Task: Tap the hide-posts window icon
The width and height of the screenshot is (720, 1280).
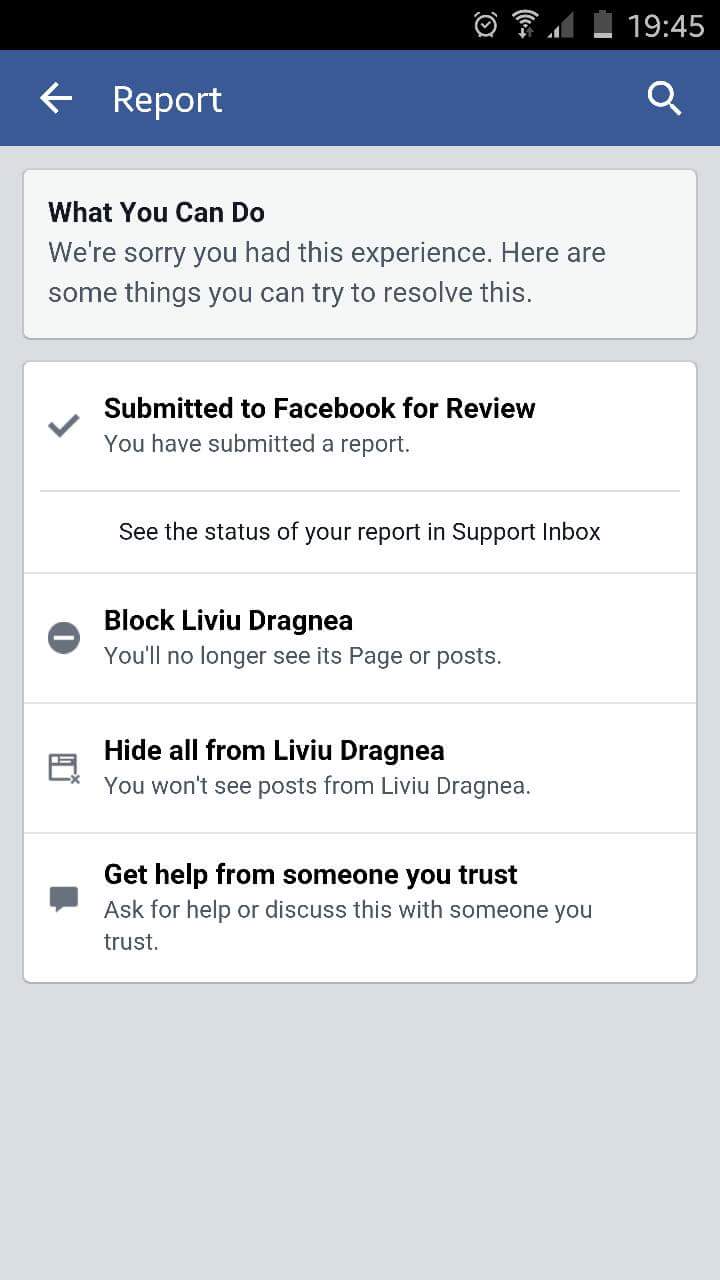Action: 64,768
